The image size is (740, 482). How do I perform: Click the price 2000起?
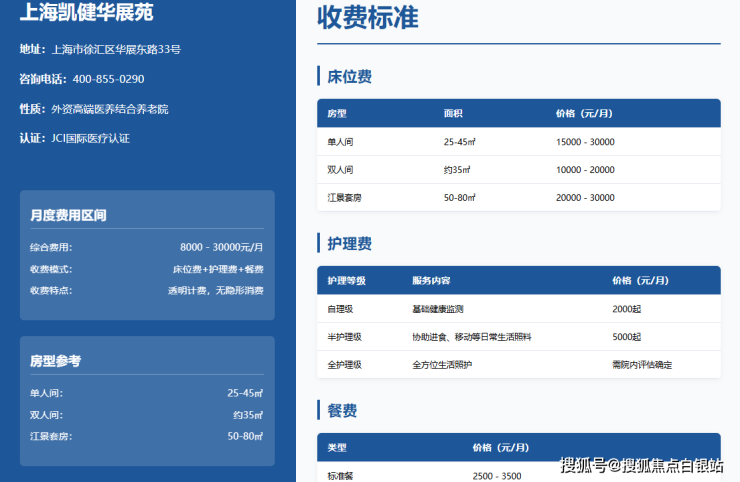(x=627, y=309)
